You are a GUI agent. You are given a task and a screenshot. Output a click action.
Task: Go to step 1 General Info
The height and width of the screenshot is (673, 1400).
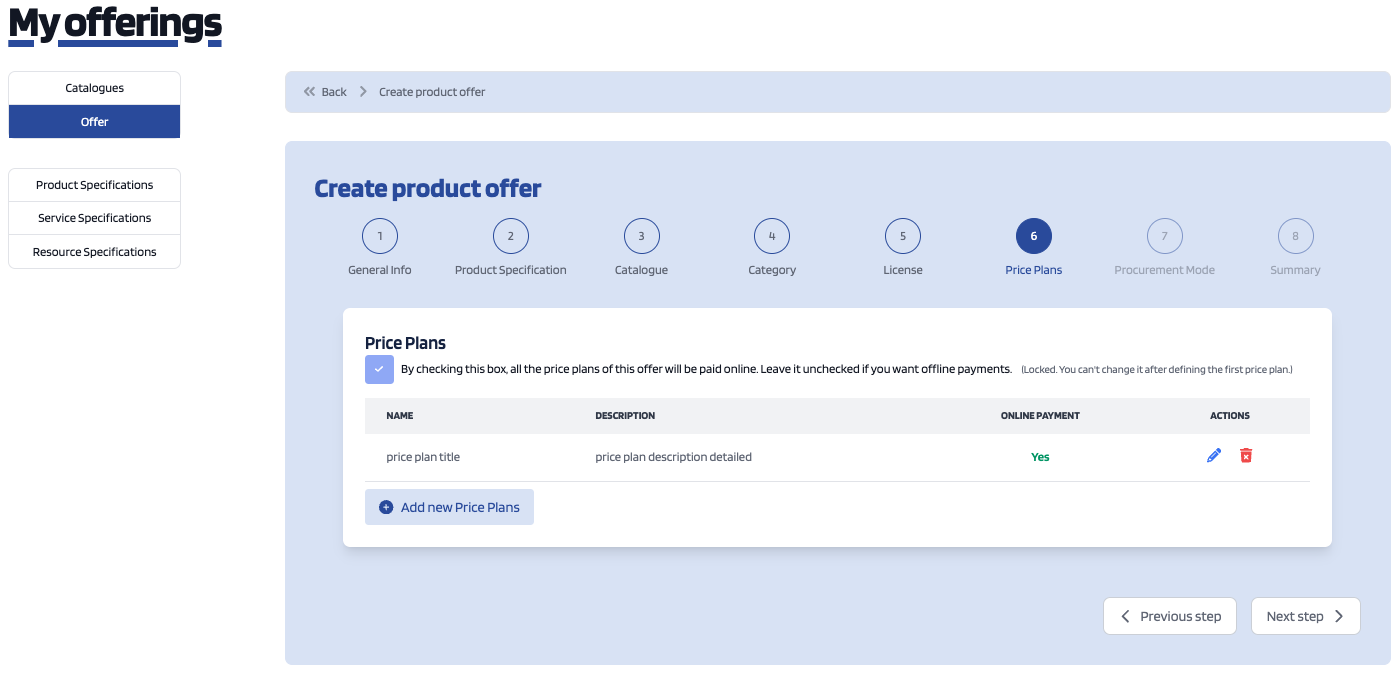click(x=380, y=237)
